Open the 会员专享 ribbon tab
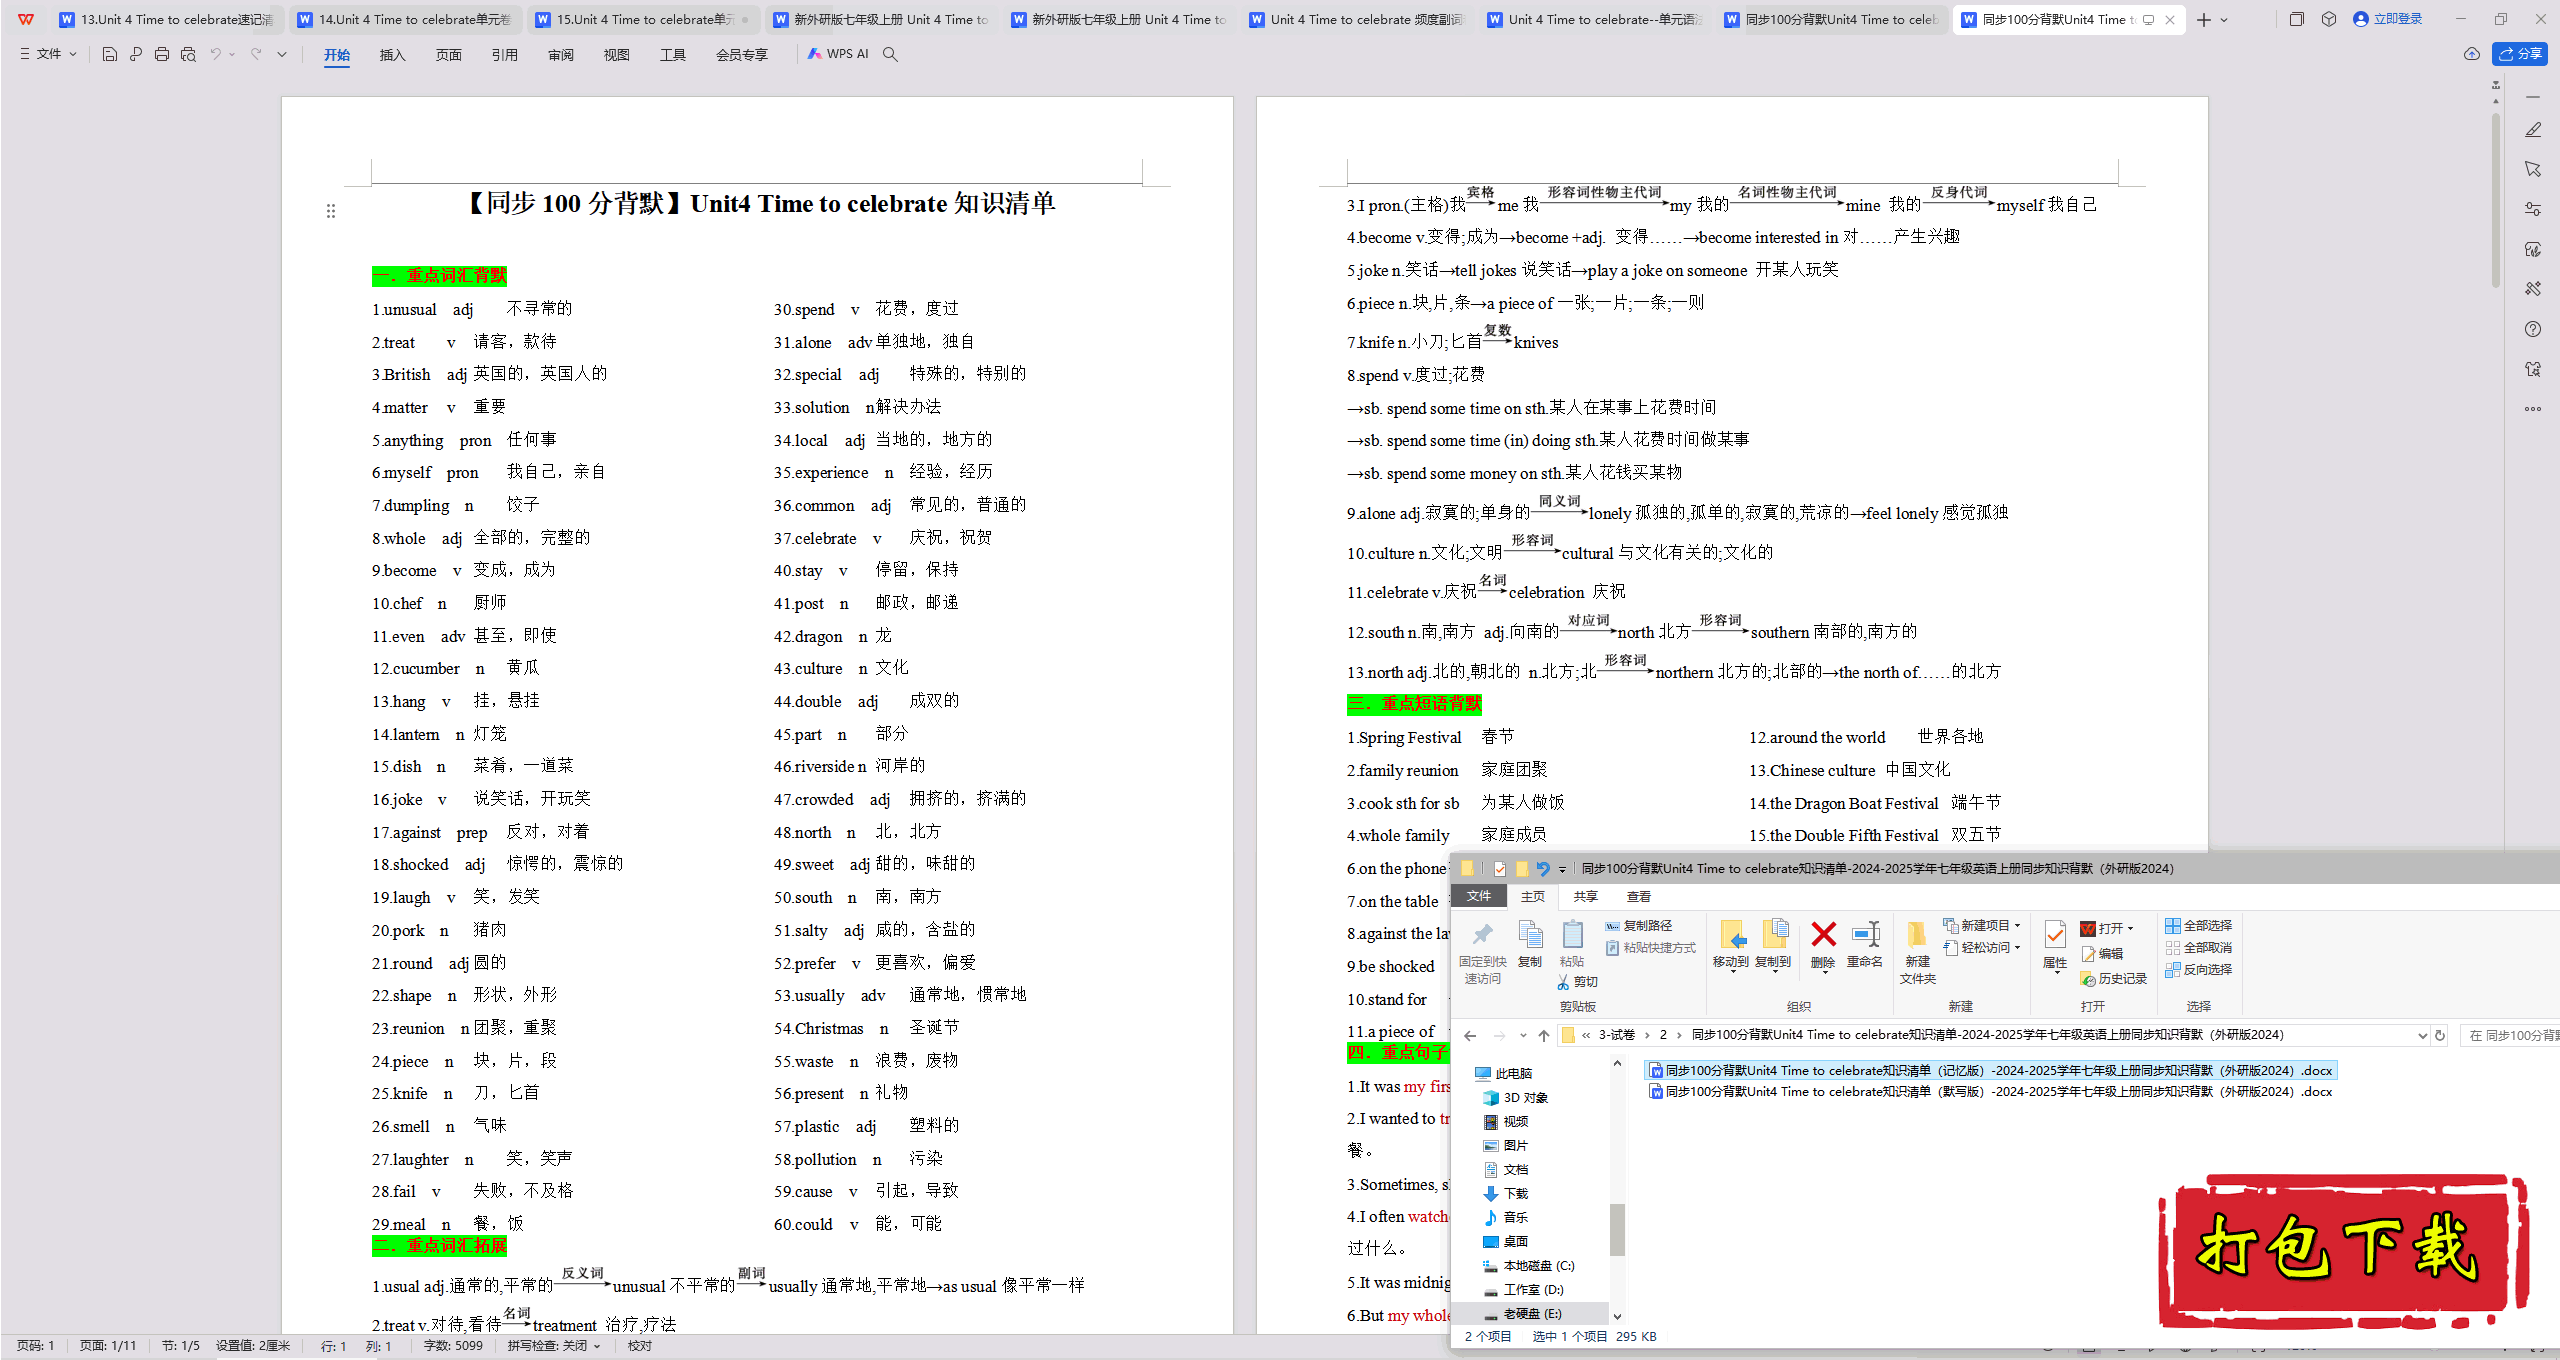Screen dimensions: 2560x1360 (742, 55)
